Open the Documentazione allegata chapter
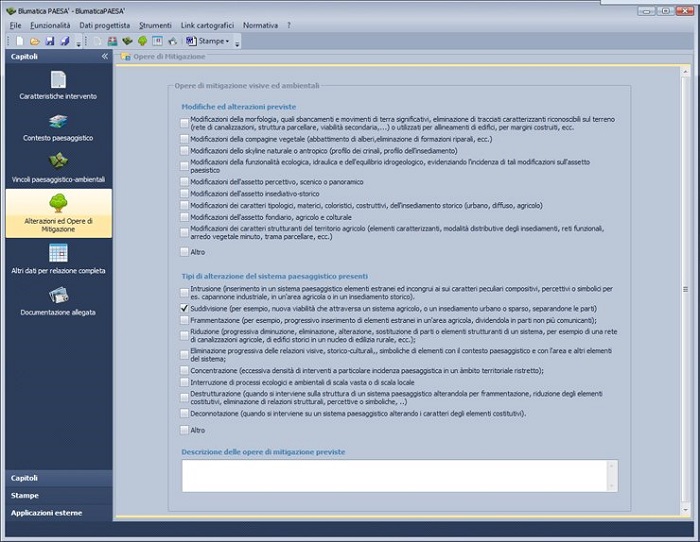Screen dimensions: 700x542 click(x=58, y=300)
